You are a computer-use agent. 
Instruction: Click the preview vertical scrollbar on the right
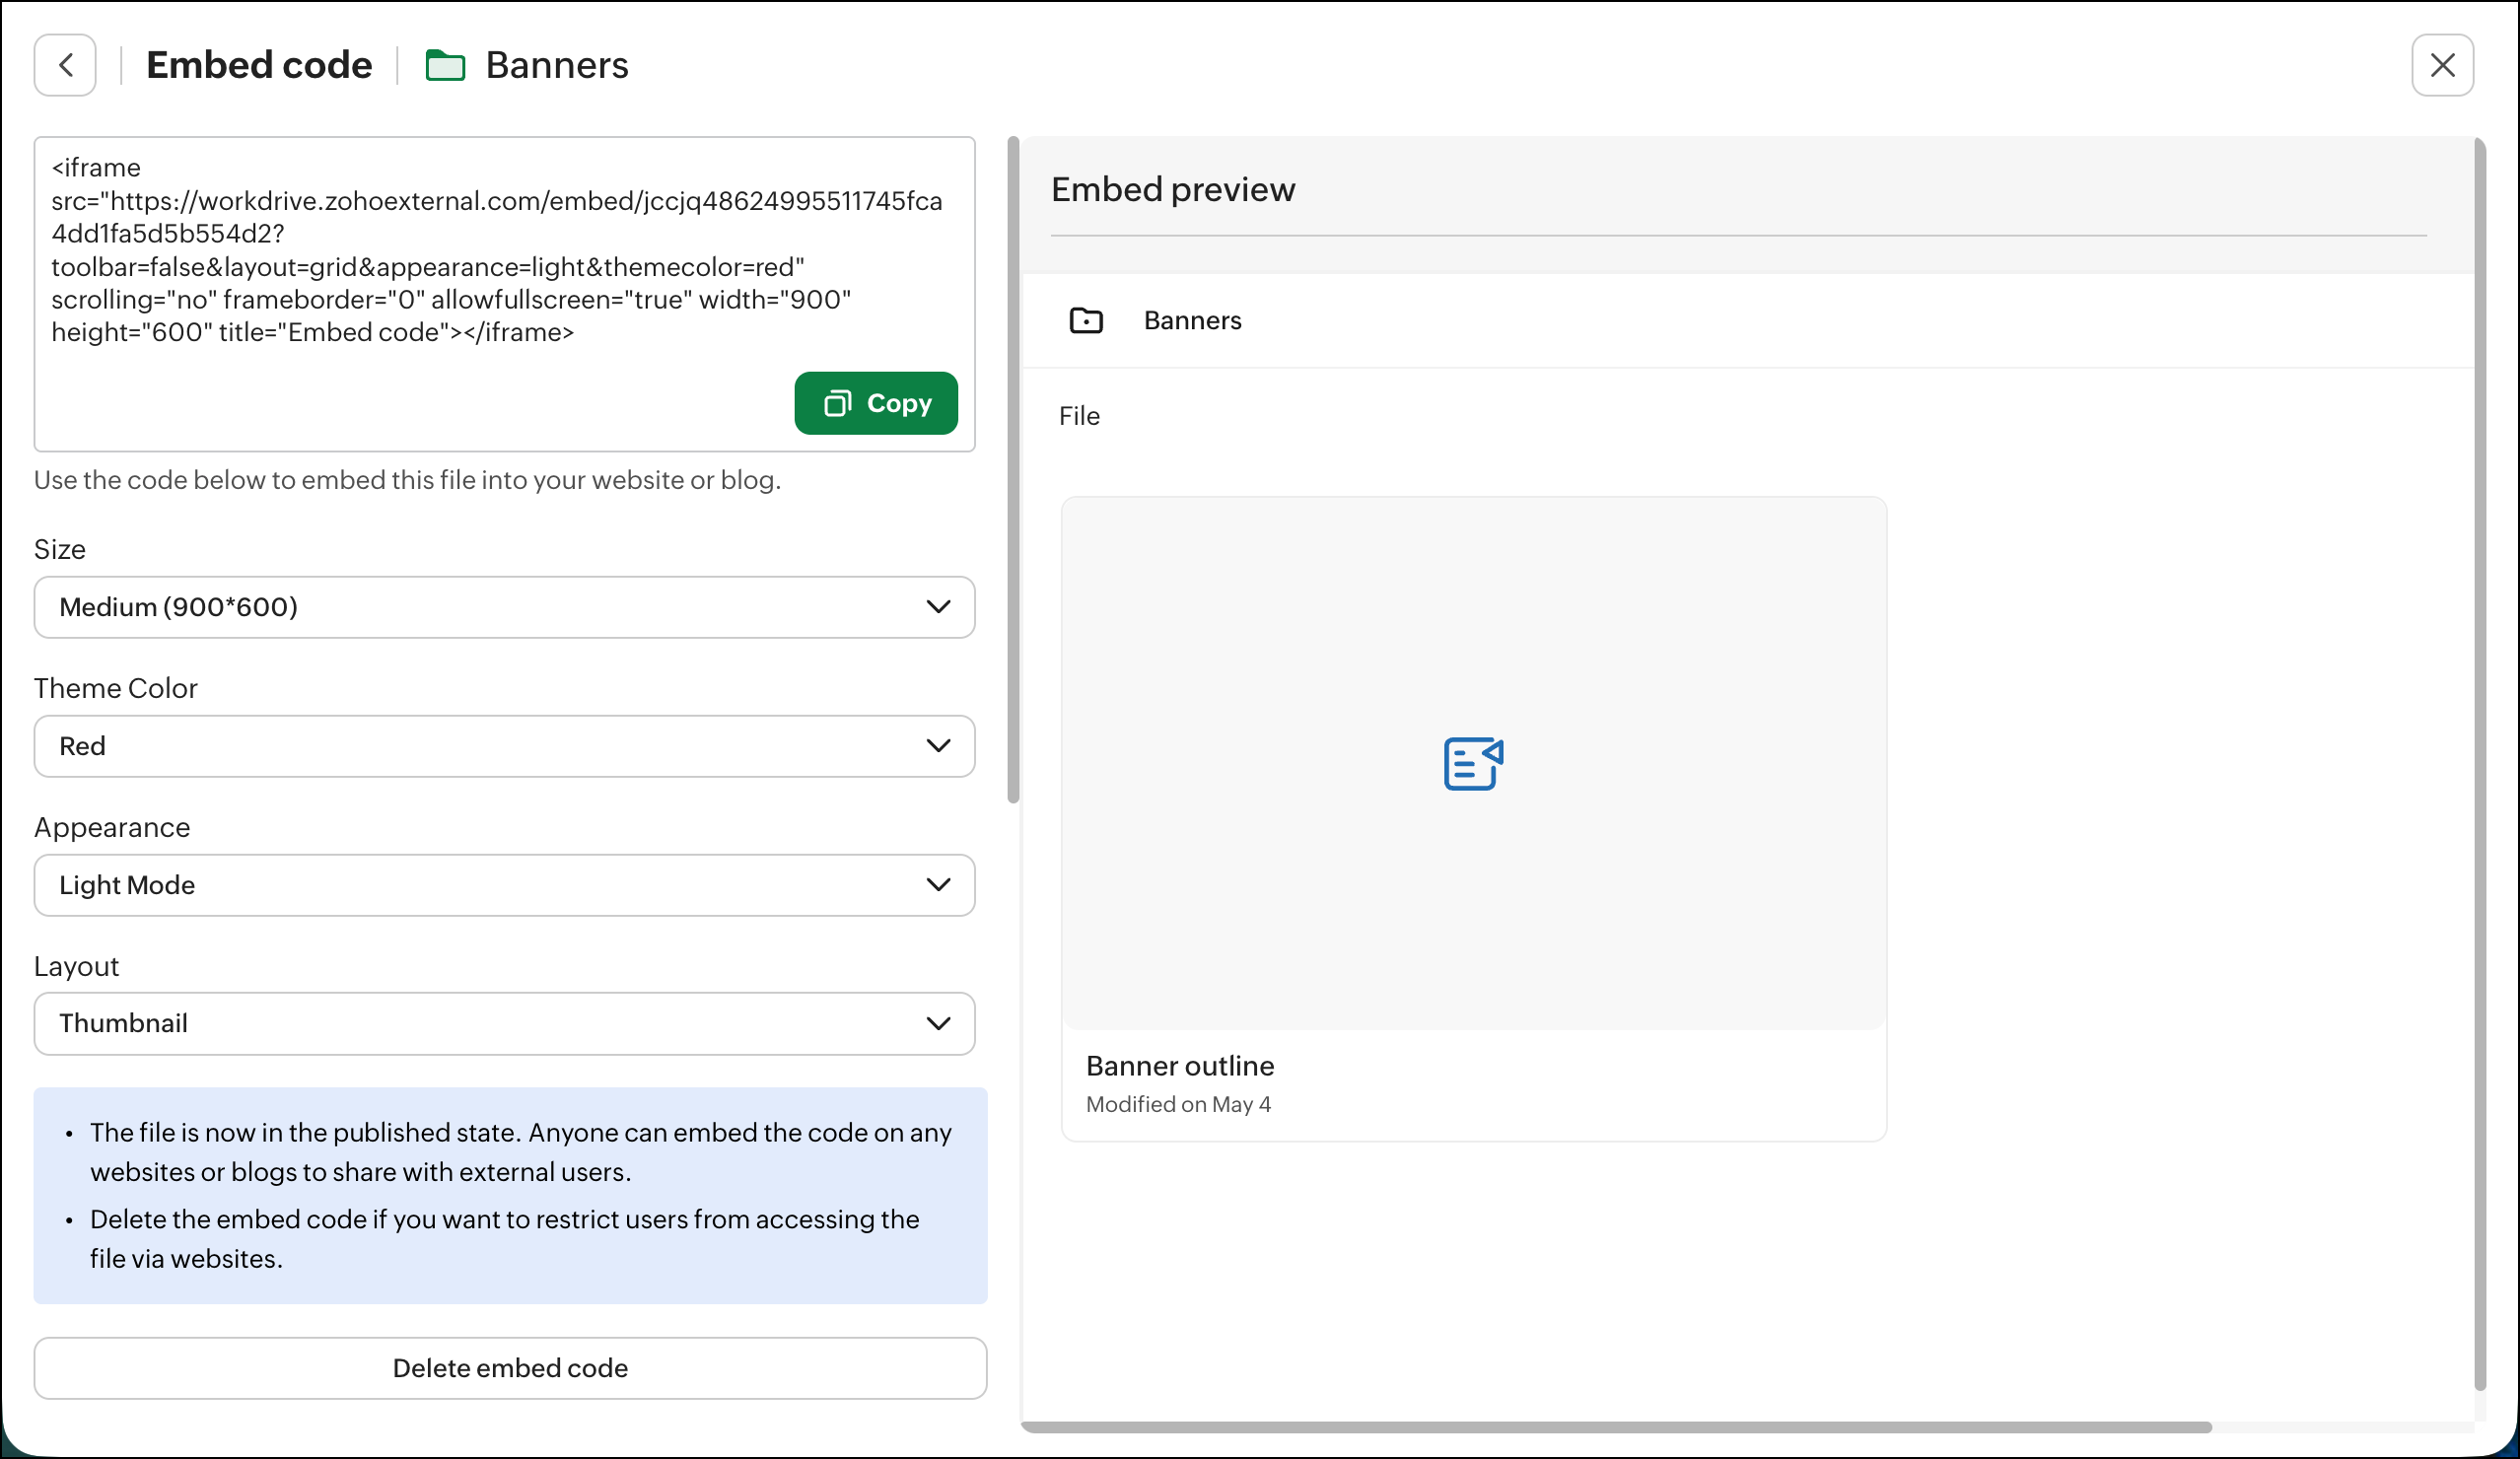2480,765
